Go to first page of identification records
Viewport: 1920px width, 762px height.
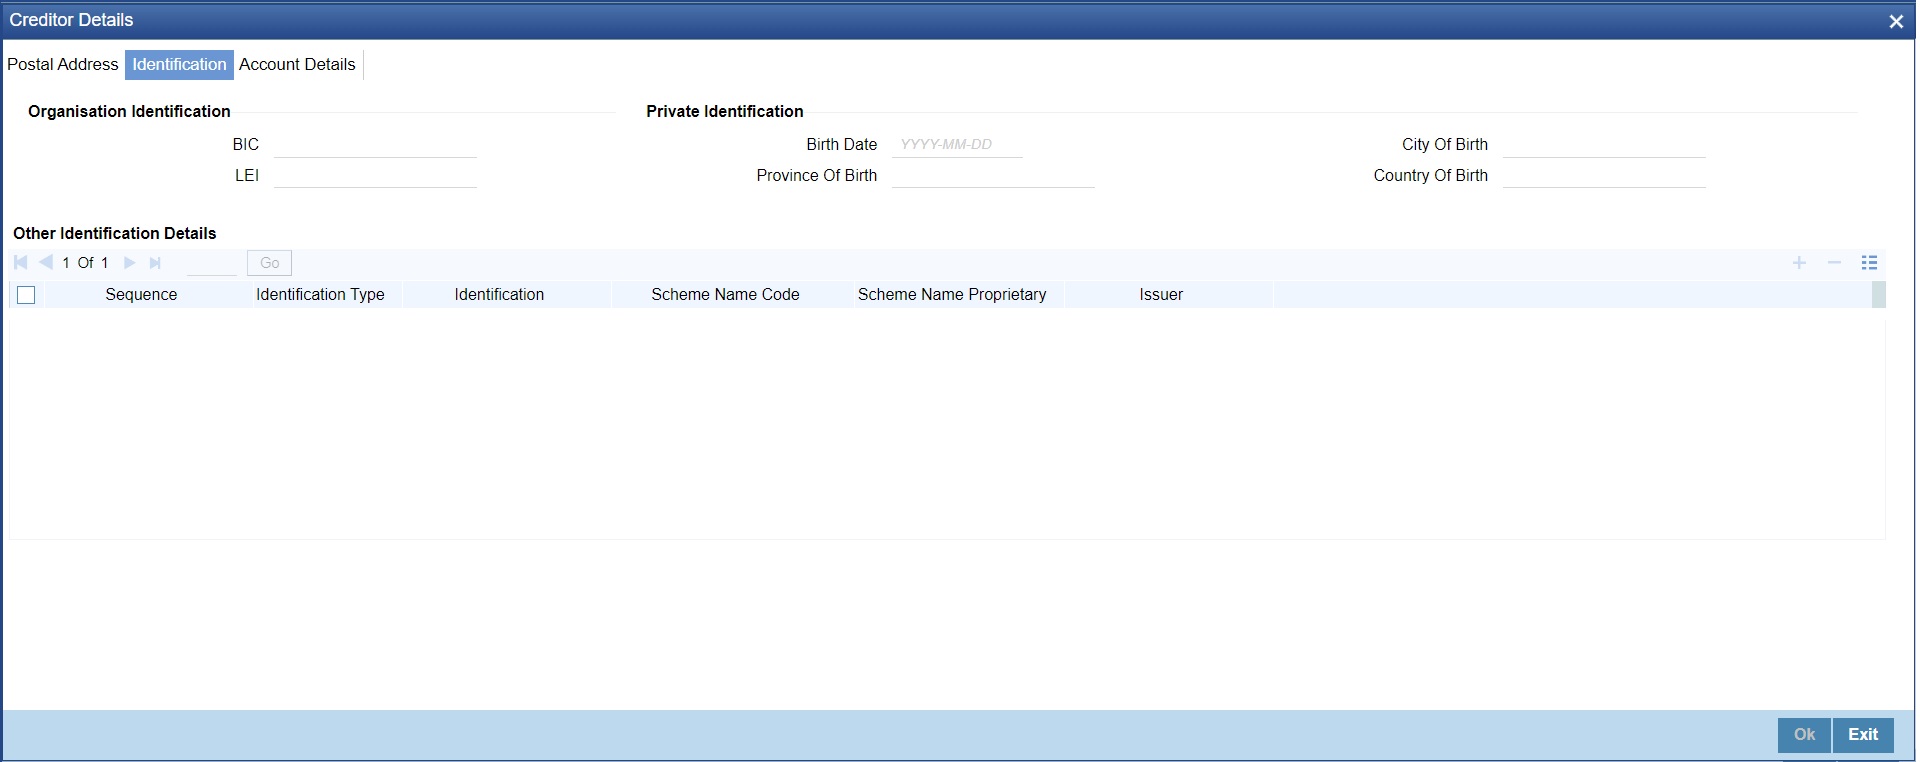[20, 263]
